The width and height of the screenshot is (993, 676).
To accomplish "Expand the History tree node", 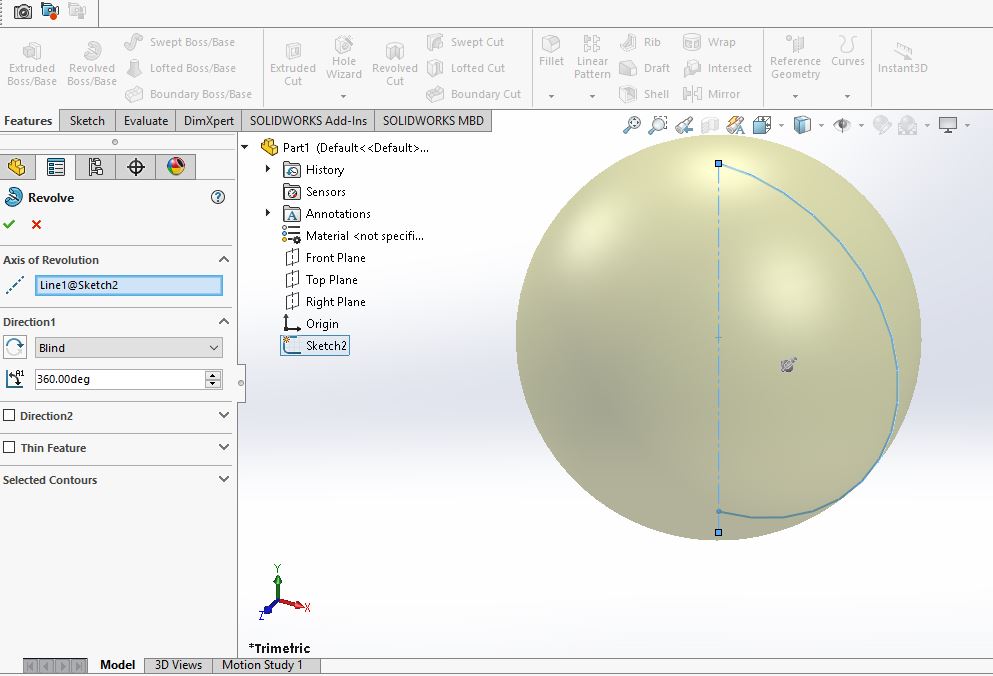I will [x=268, y=169].
